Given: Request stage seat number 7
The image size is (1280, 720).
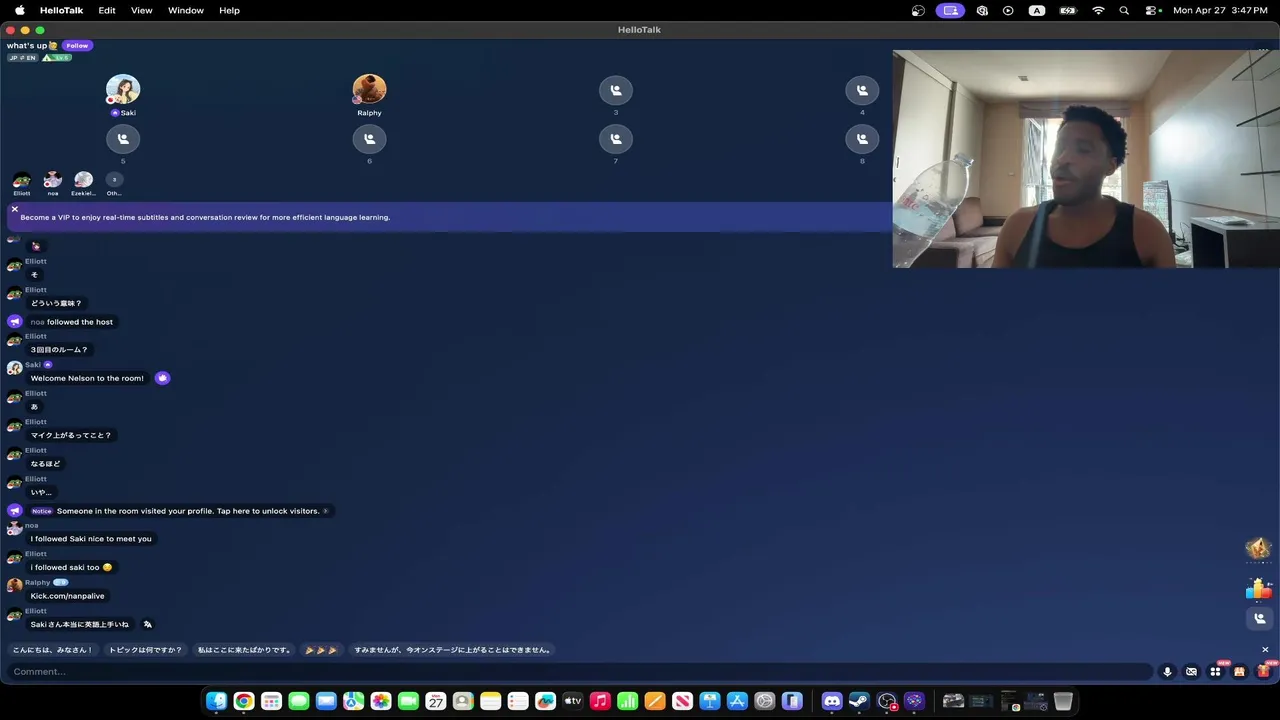Looking at the screenshot, I should (616, 139).
